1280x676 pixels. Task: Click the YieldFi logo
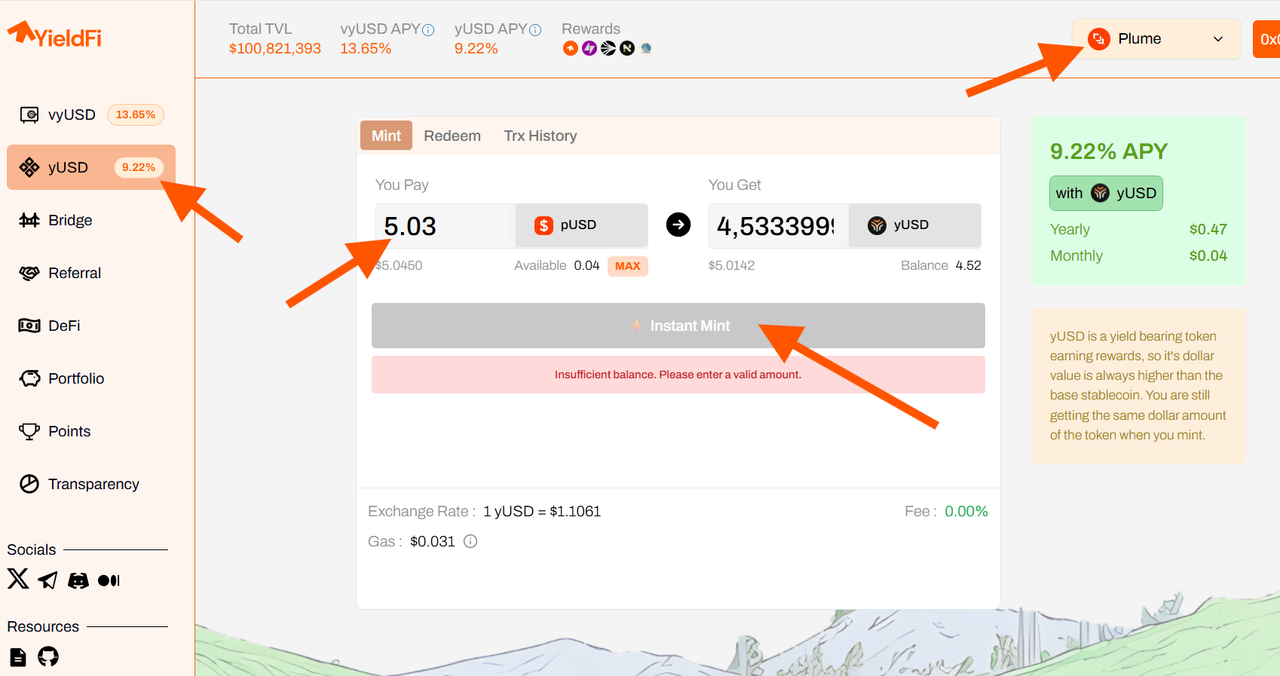click(54, 35)
